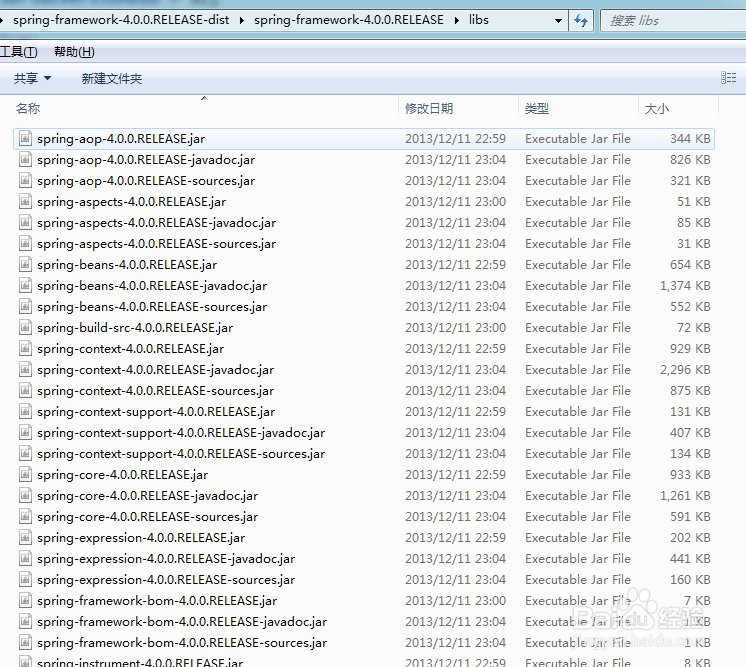
Task: Click the icon of spring-expression-4.0.0.RELEASE-javadoc.jar
Action: pos(25,558)
